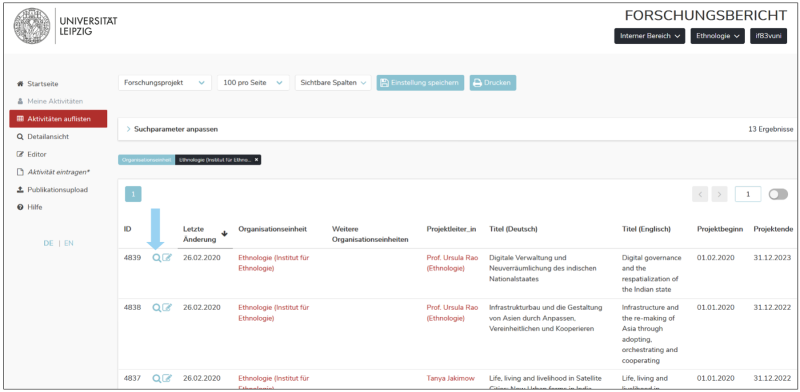
Task: Click page 1 pagination button
Action: 133,194
